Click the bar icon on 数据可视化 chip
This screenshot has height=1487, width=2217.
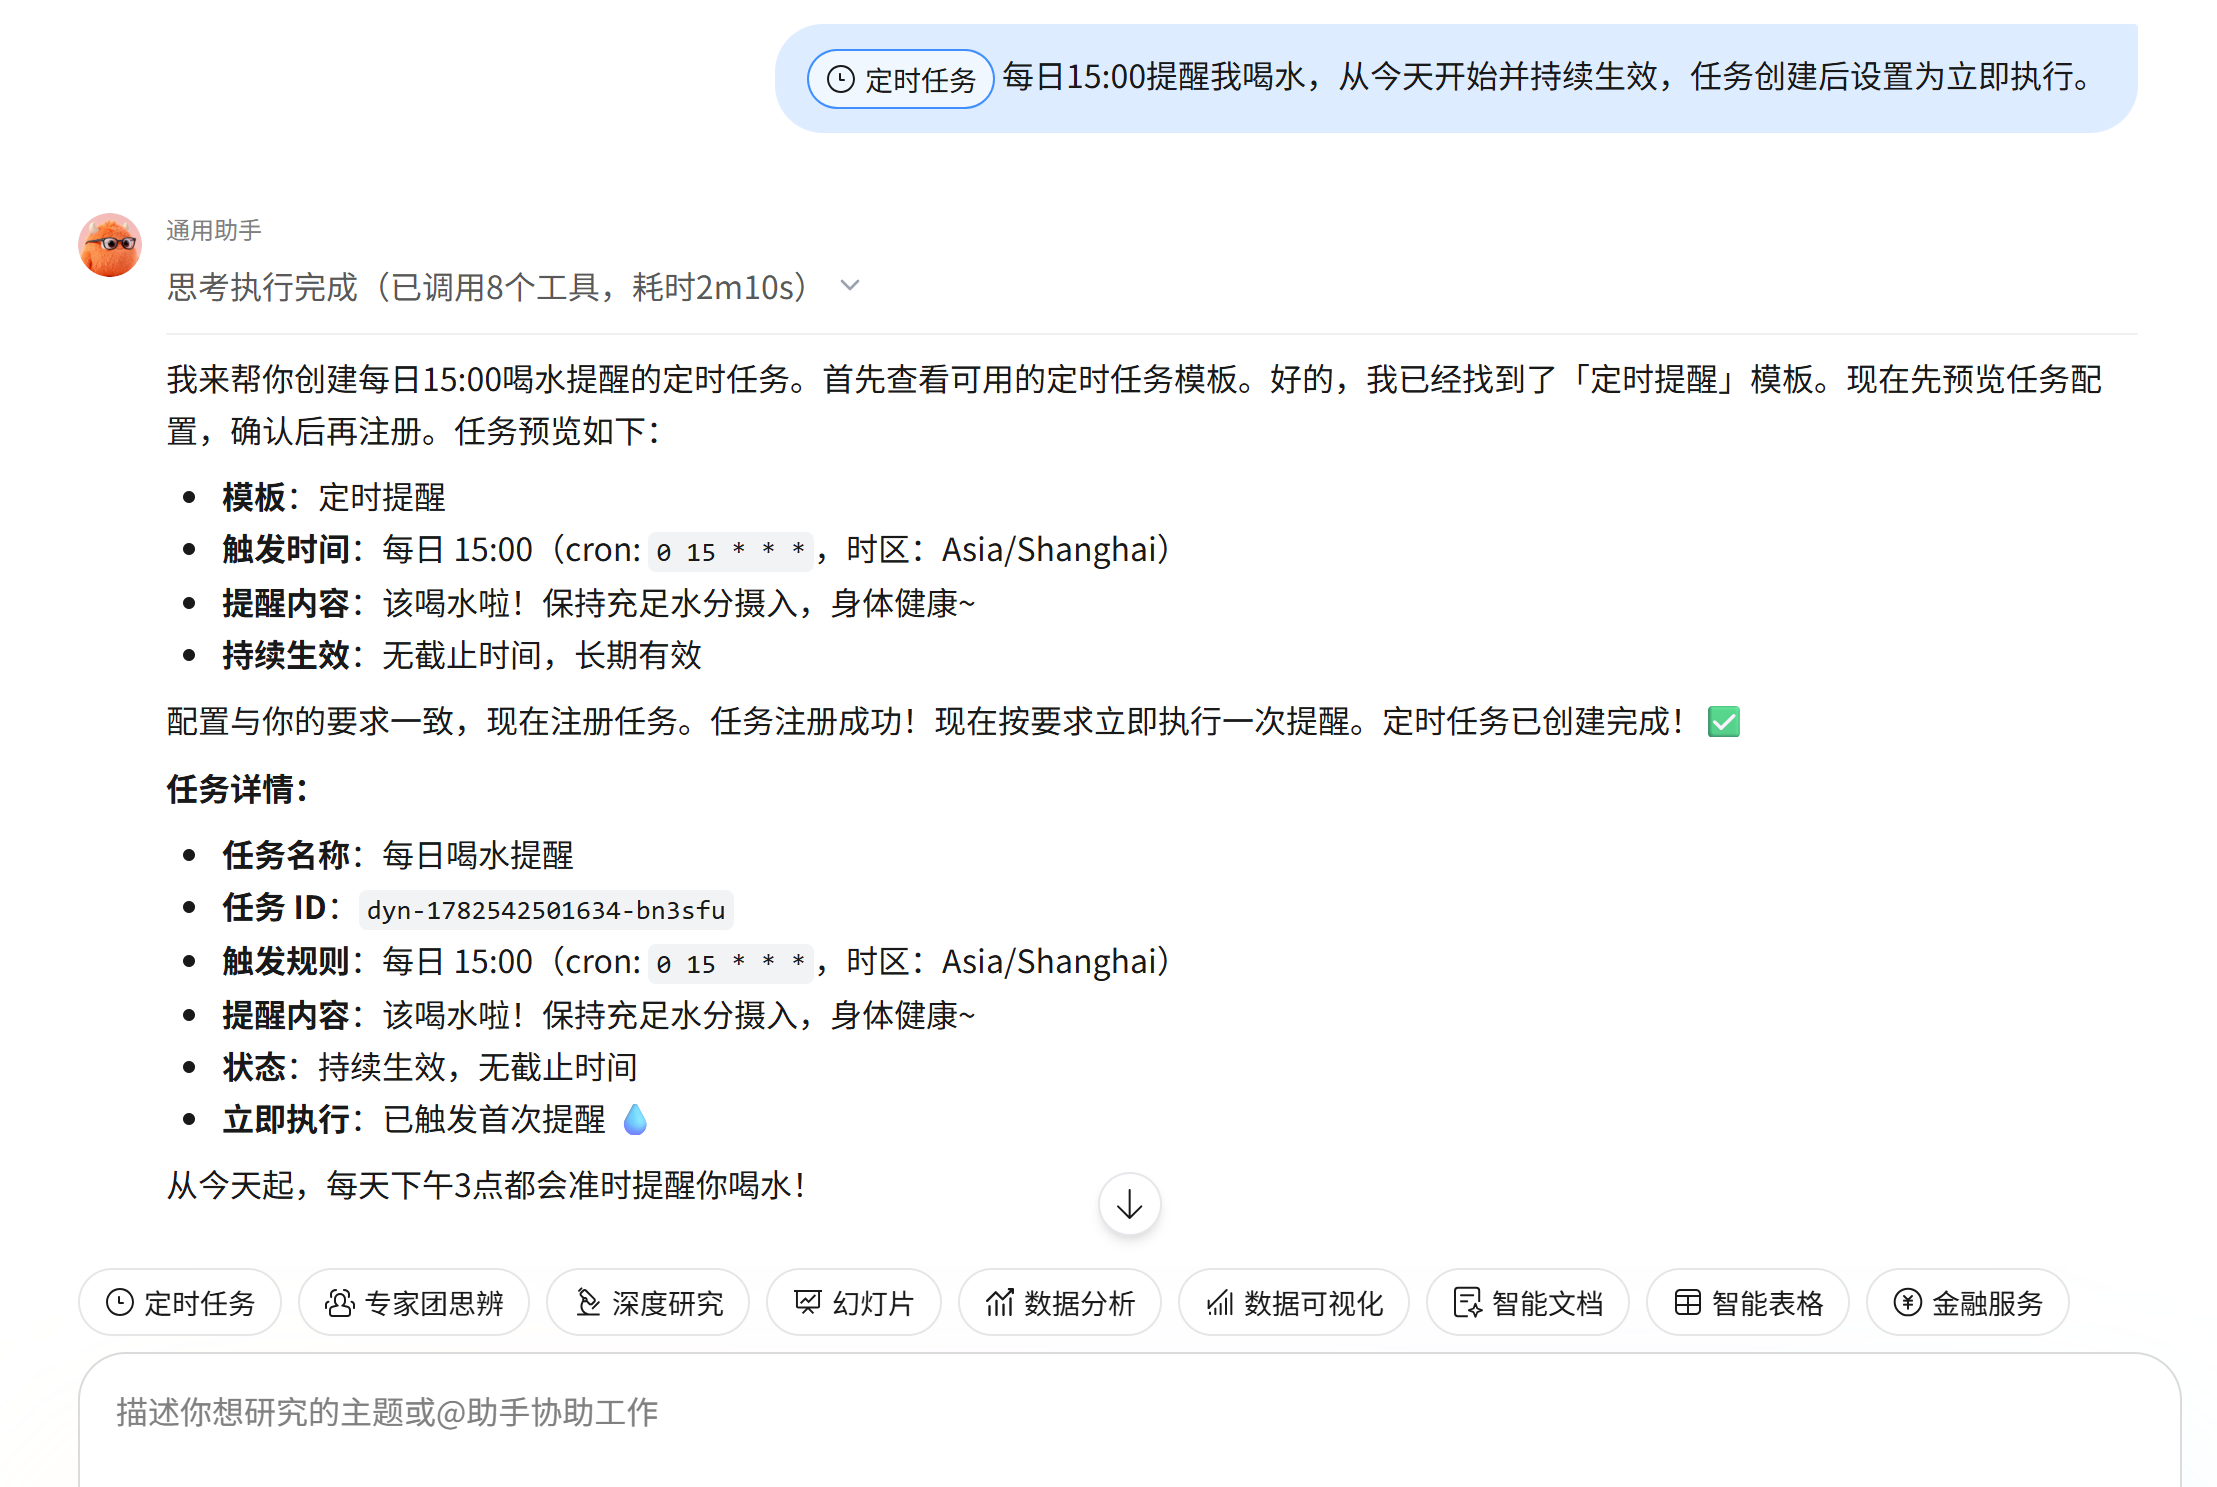(x=1220, y=1302)
